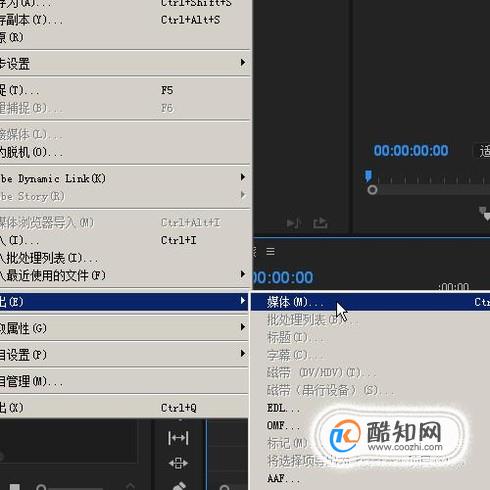Click the monitor timecode 00:00:00:00
Image resolution: width=490 pixels, height=490 pixels.
(x=411, y=151)
